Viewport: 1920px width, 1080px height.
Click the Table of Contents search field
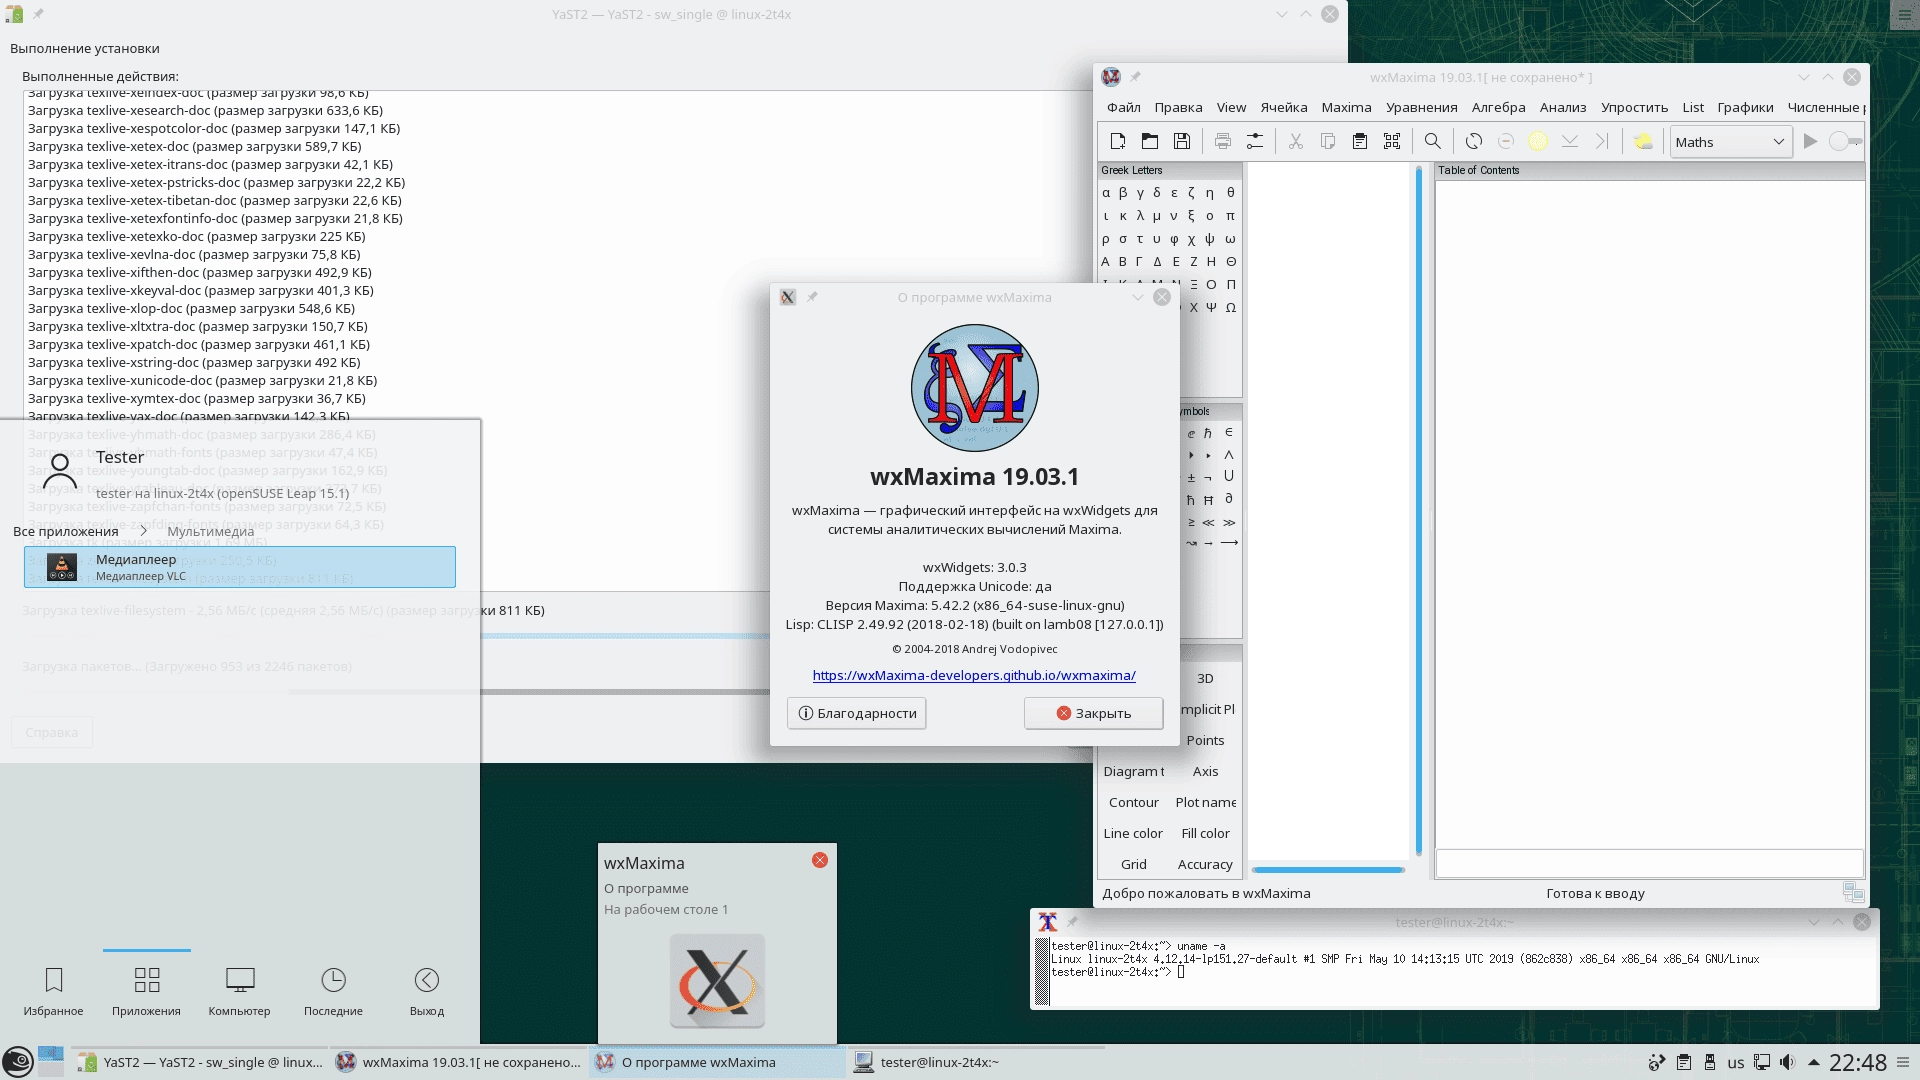[1649, 863]
